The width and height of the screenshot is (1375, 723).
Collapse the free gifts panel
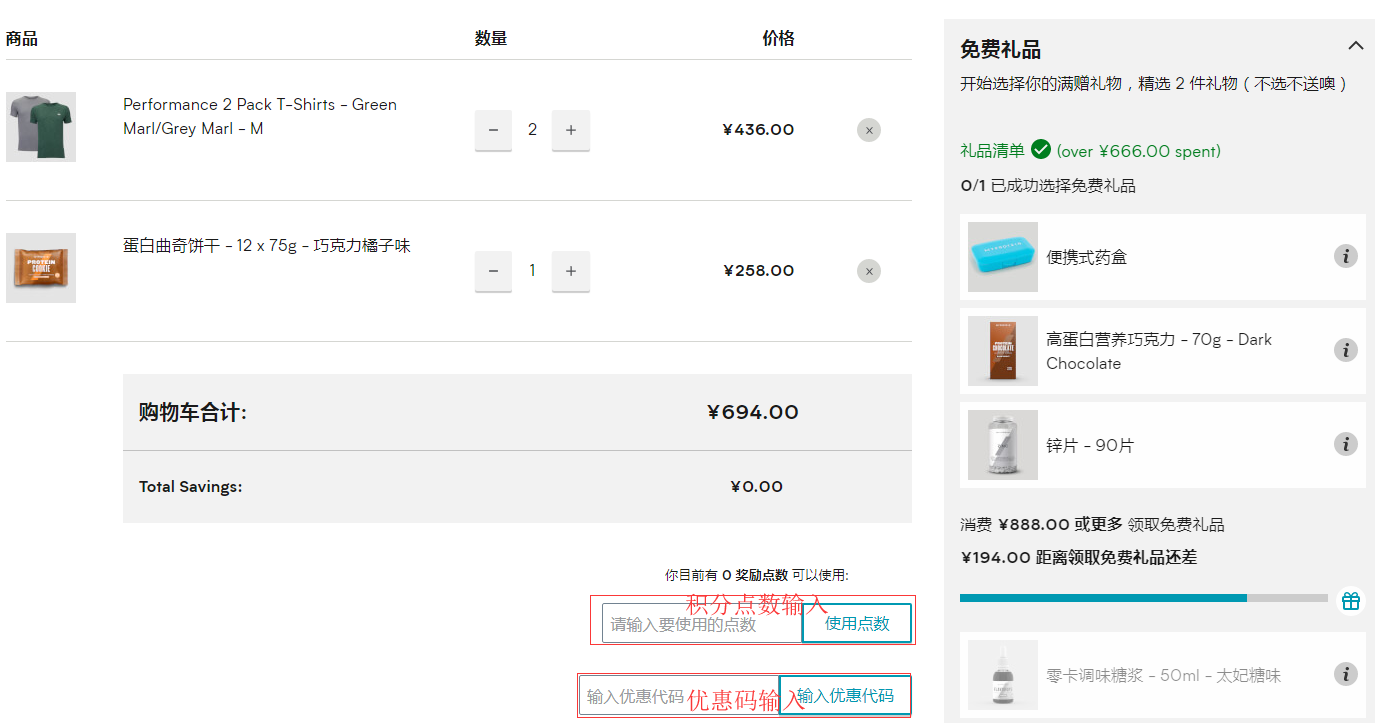1355,46
